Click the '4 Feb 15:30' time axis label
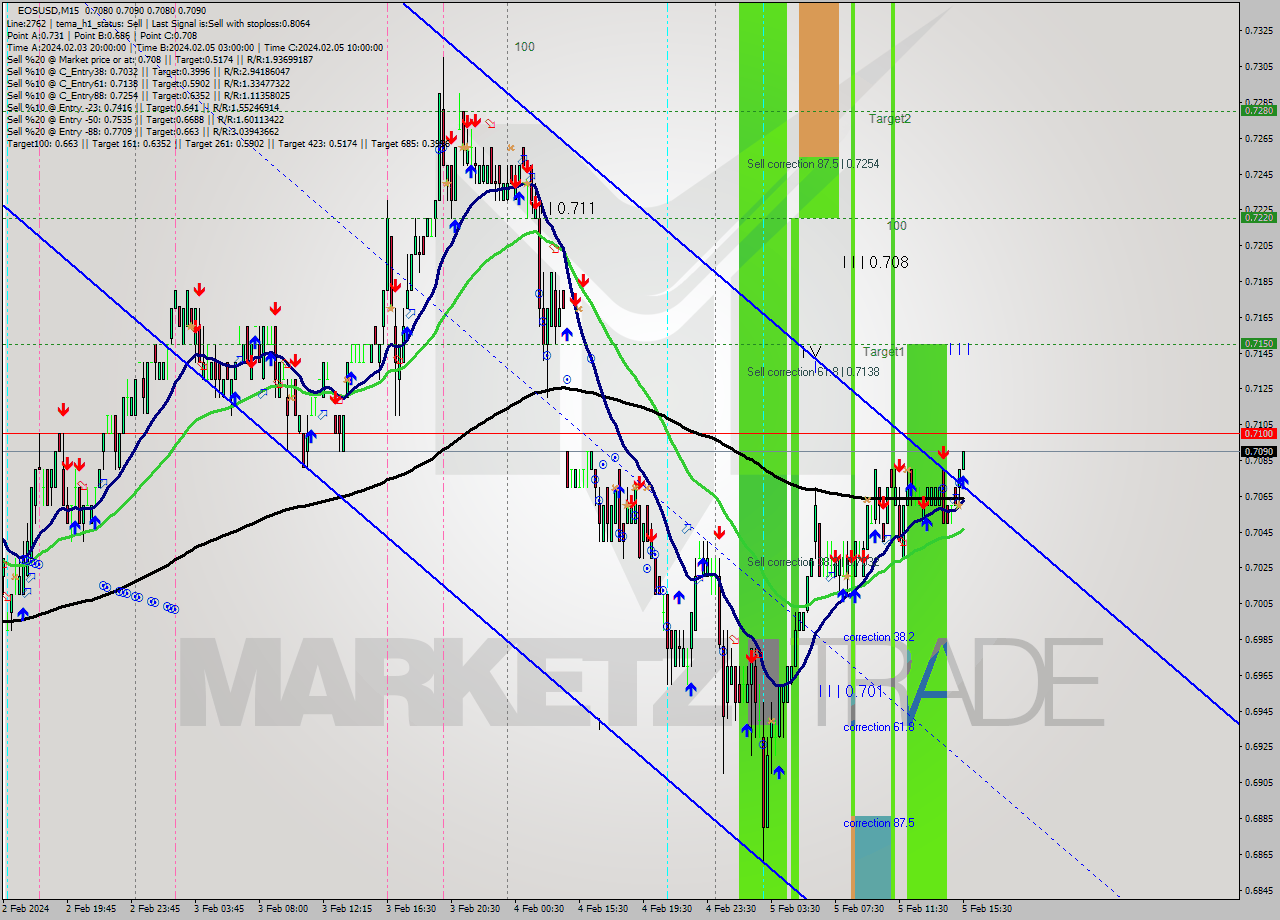The height and width of the screenshot is (920, 1280). click(x=603, y=909)
